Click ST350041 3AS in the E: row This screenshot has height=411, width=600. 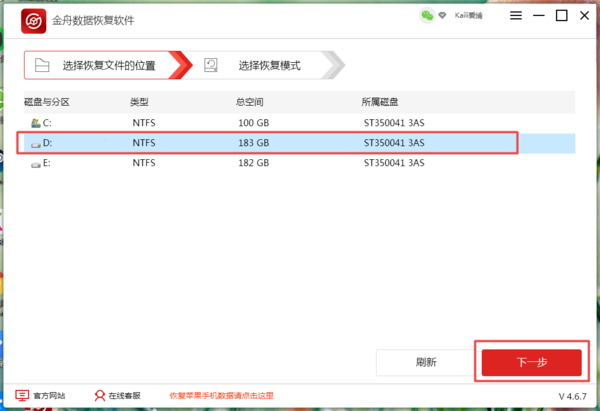point(394,163)
